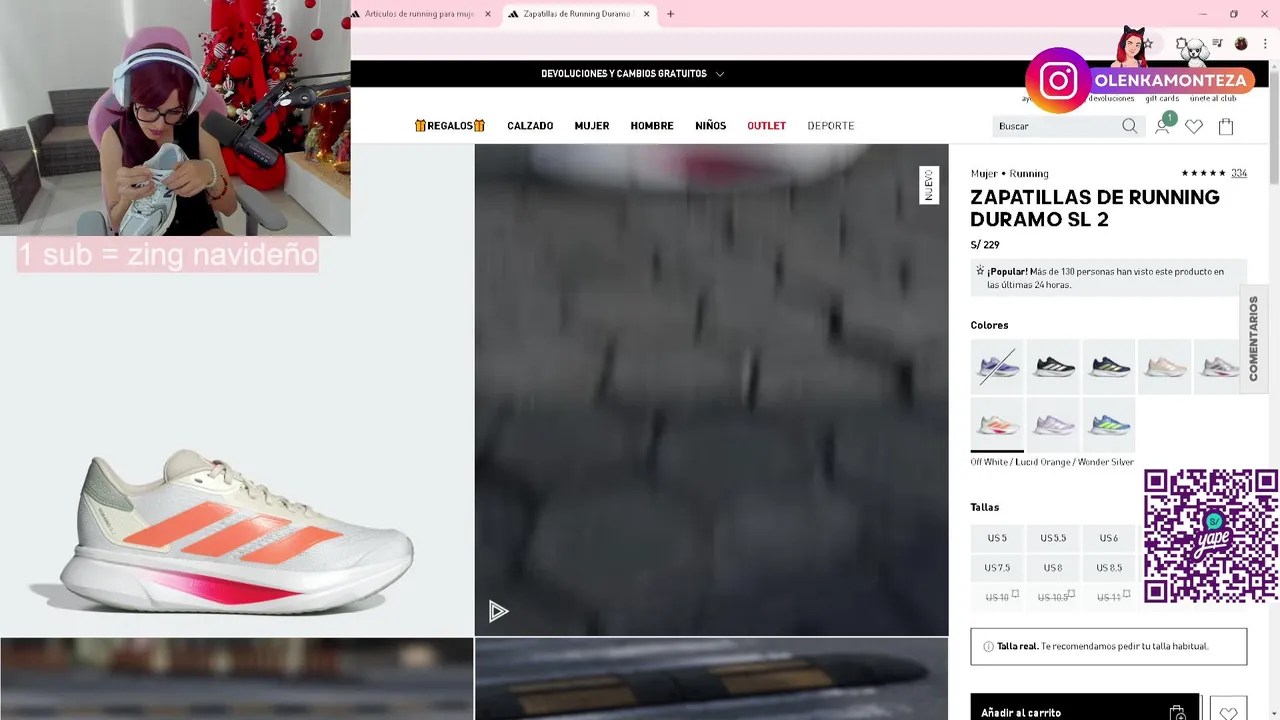Click the info icon beside Talla real
Viewport: 1280px width, 720px height.
(988, 647)
